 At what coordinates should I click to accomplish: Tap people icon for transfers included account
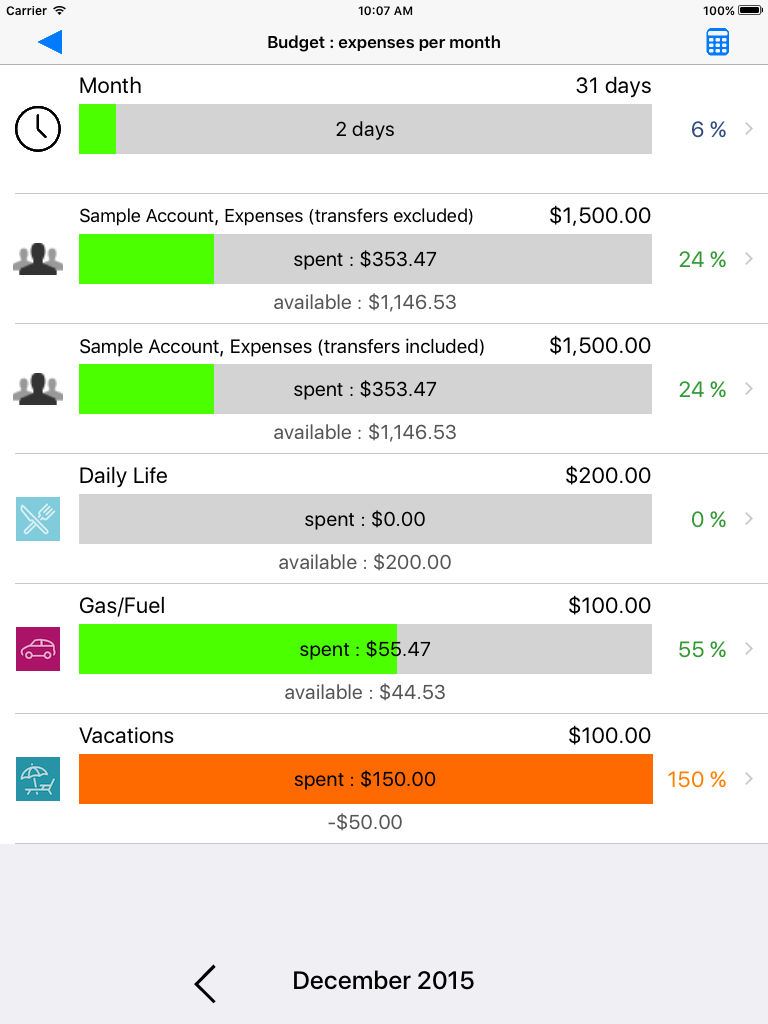point(38,389)
